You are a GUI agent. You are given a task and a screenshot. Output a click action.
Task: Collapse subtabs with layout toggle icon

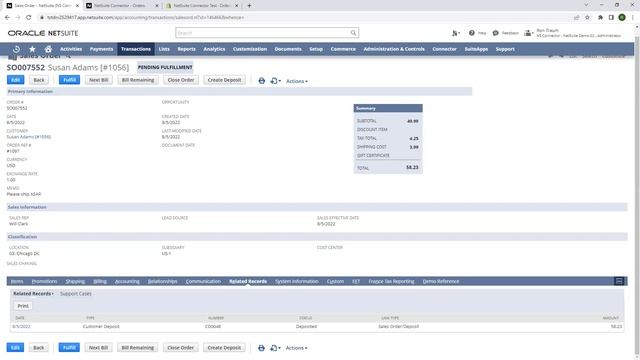619,281
